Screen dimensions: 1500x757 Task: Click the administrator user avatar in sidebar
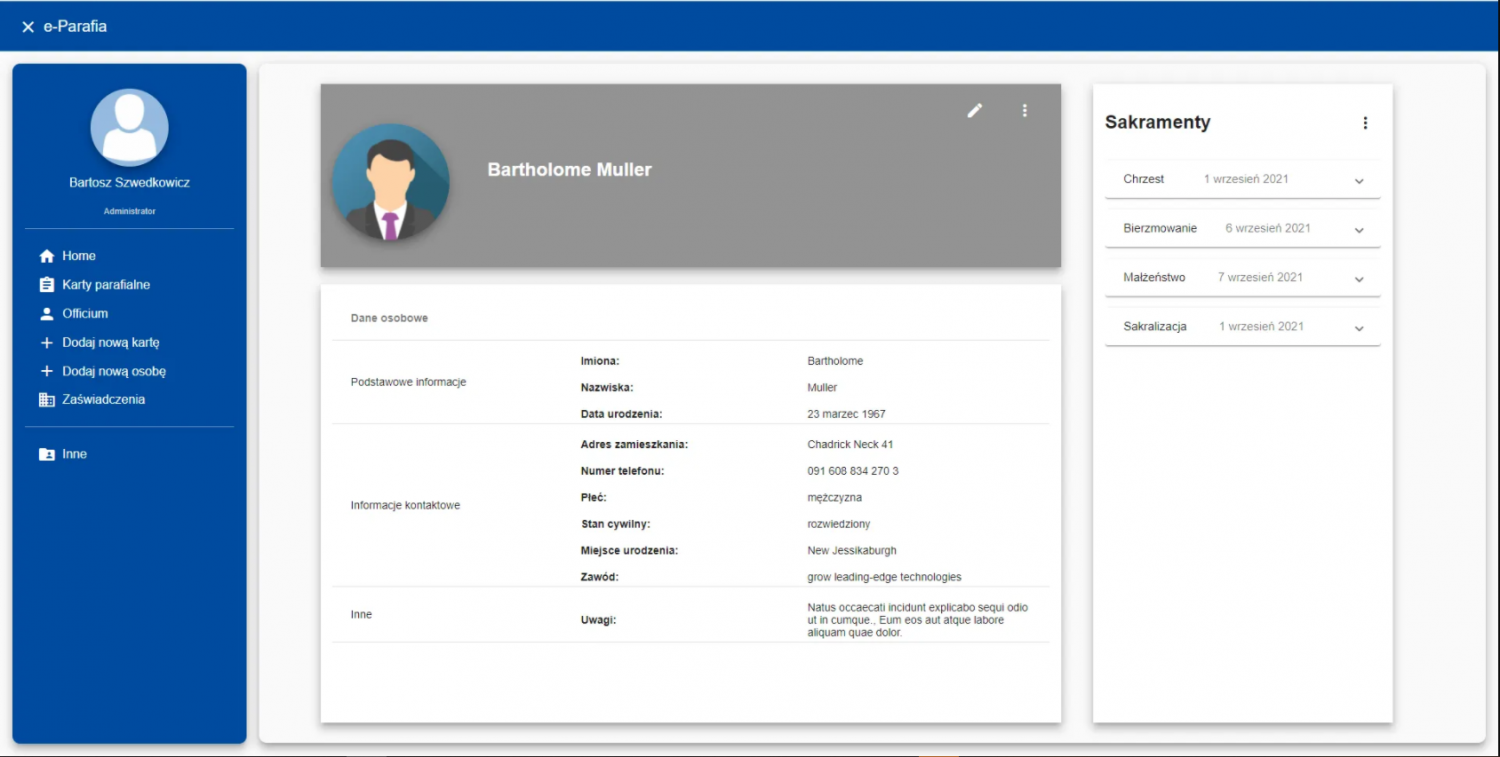[x=129, y=127]
